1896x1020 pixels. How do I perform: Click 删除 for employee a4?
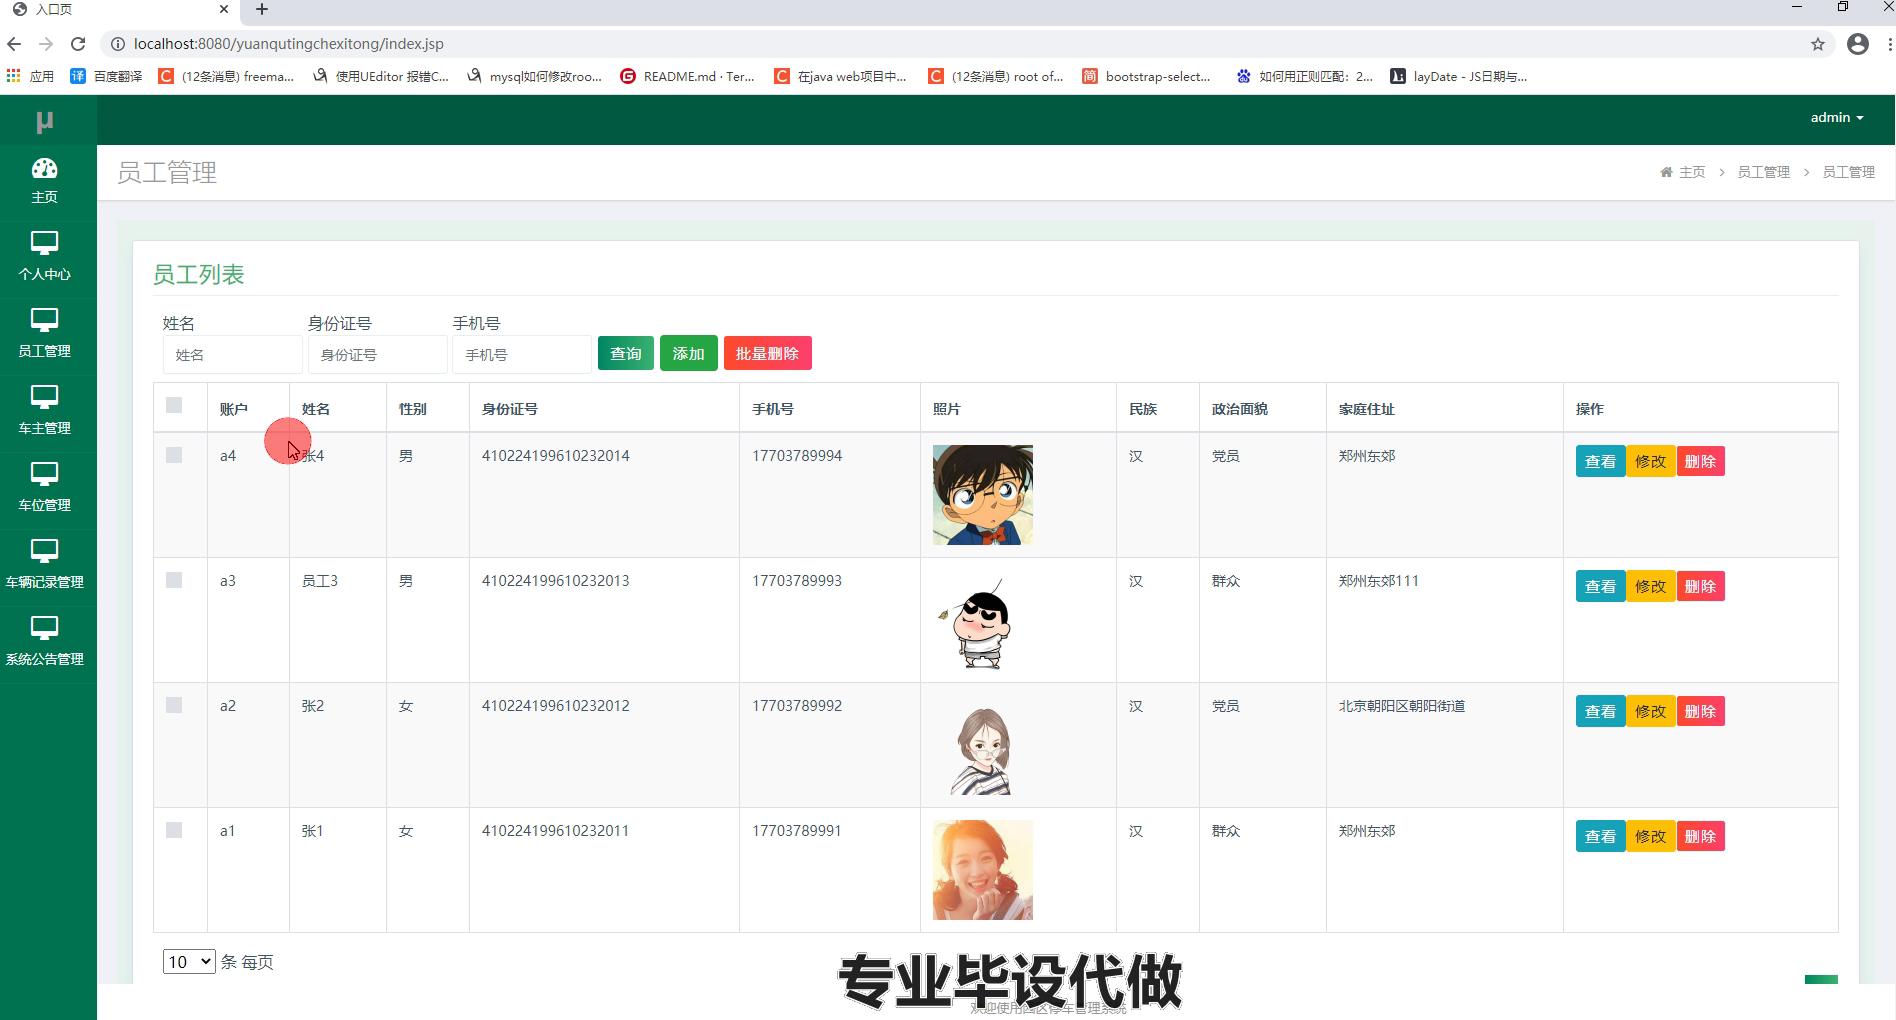pos(1700,461)
